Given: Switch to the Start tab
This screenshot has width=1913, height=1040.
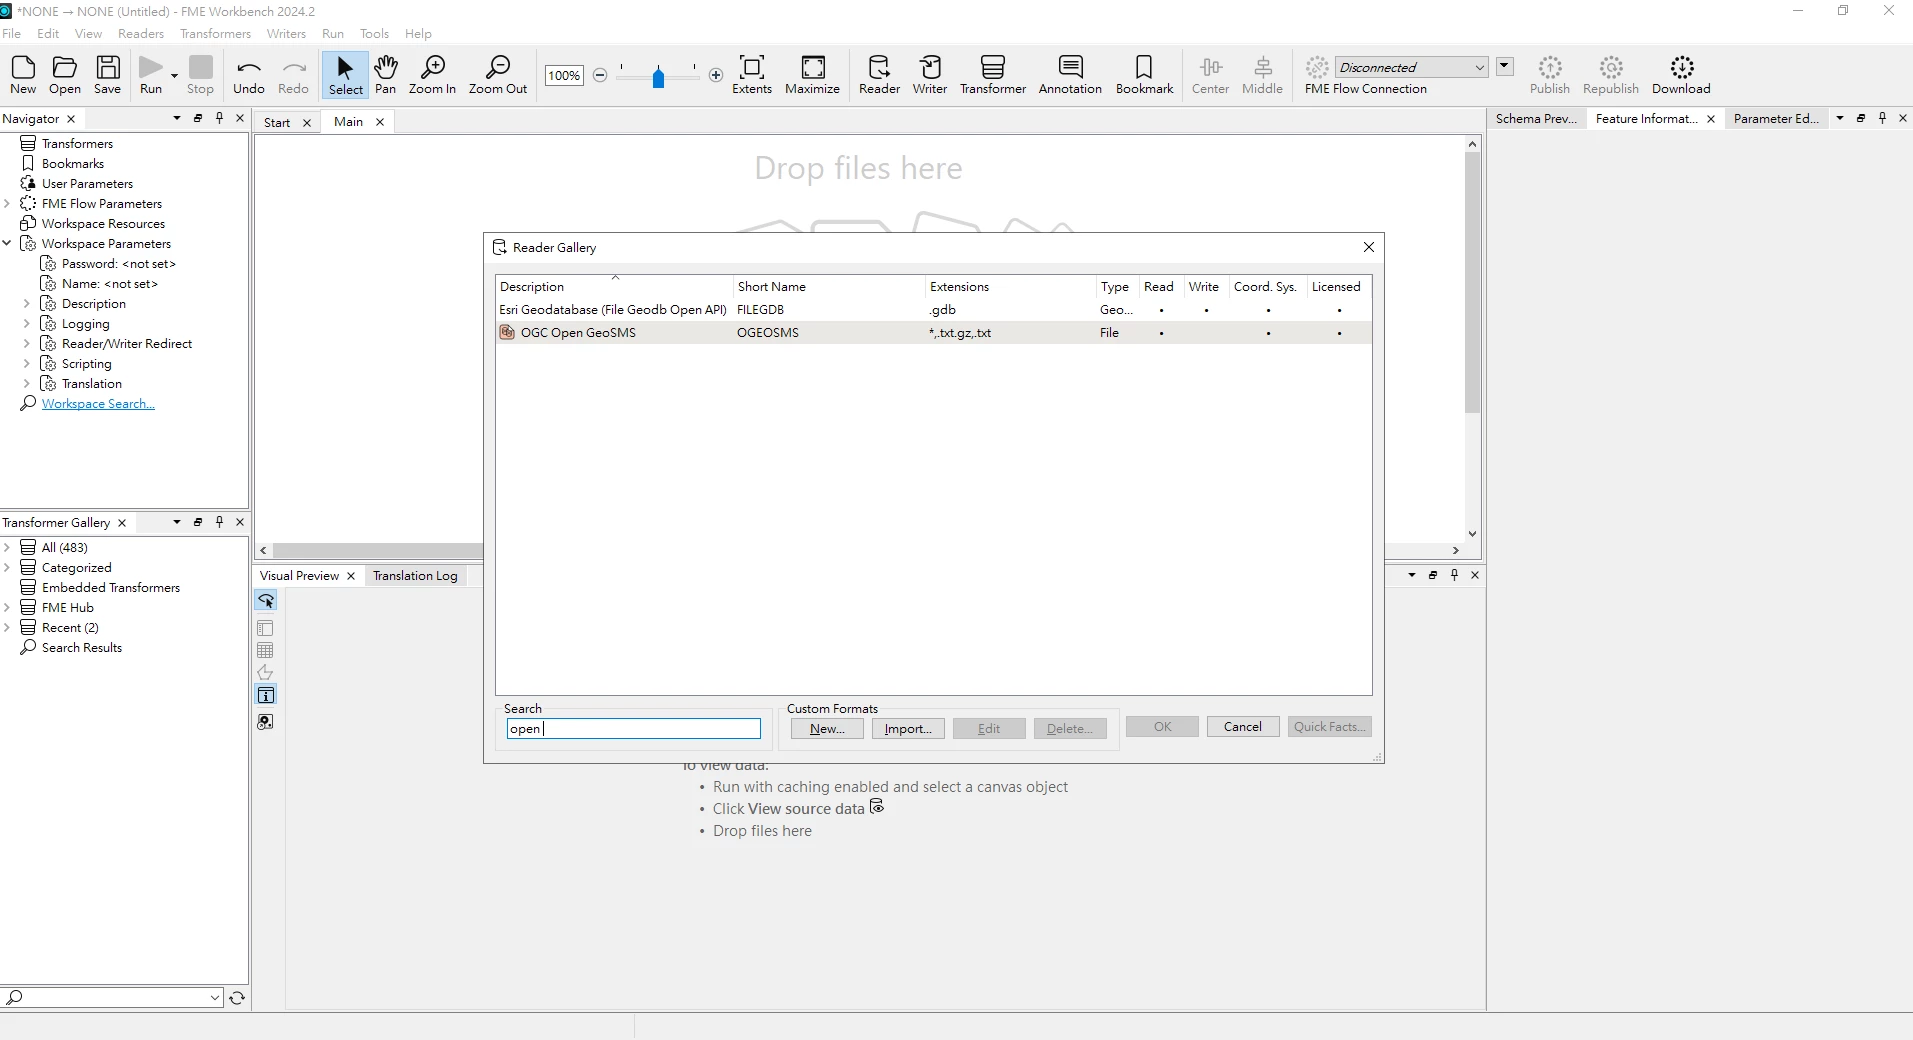Looking at the screenshot, I should pyautogui.click(x=277, y=122).
